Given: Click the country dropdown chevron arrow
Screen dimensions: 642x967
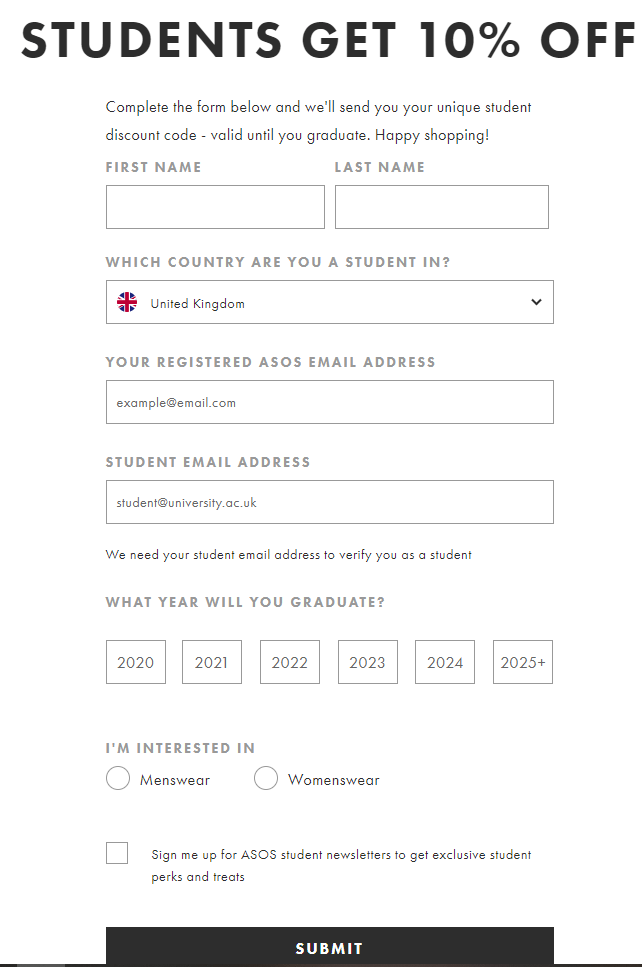Looking at the screenshot, I should [x=536, y=302].
